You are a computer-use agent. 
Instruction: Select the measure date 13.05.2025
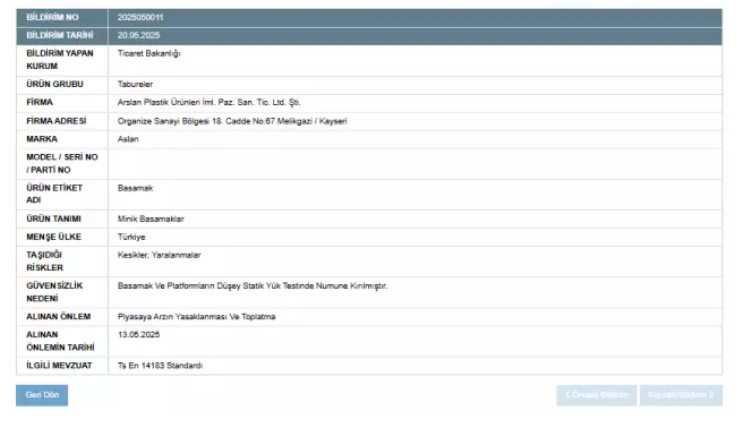(x=138, y=334)
